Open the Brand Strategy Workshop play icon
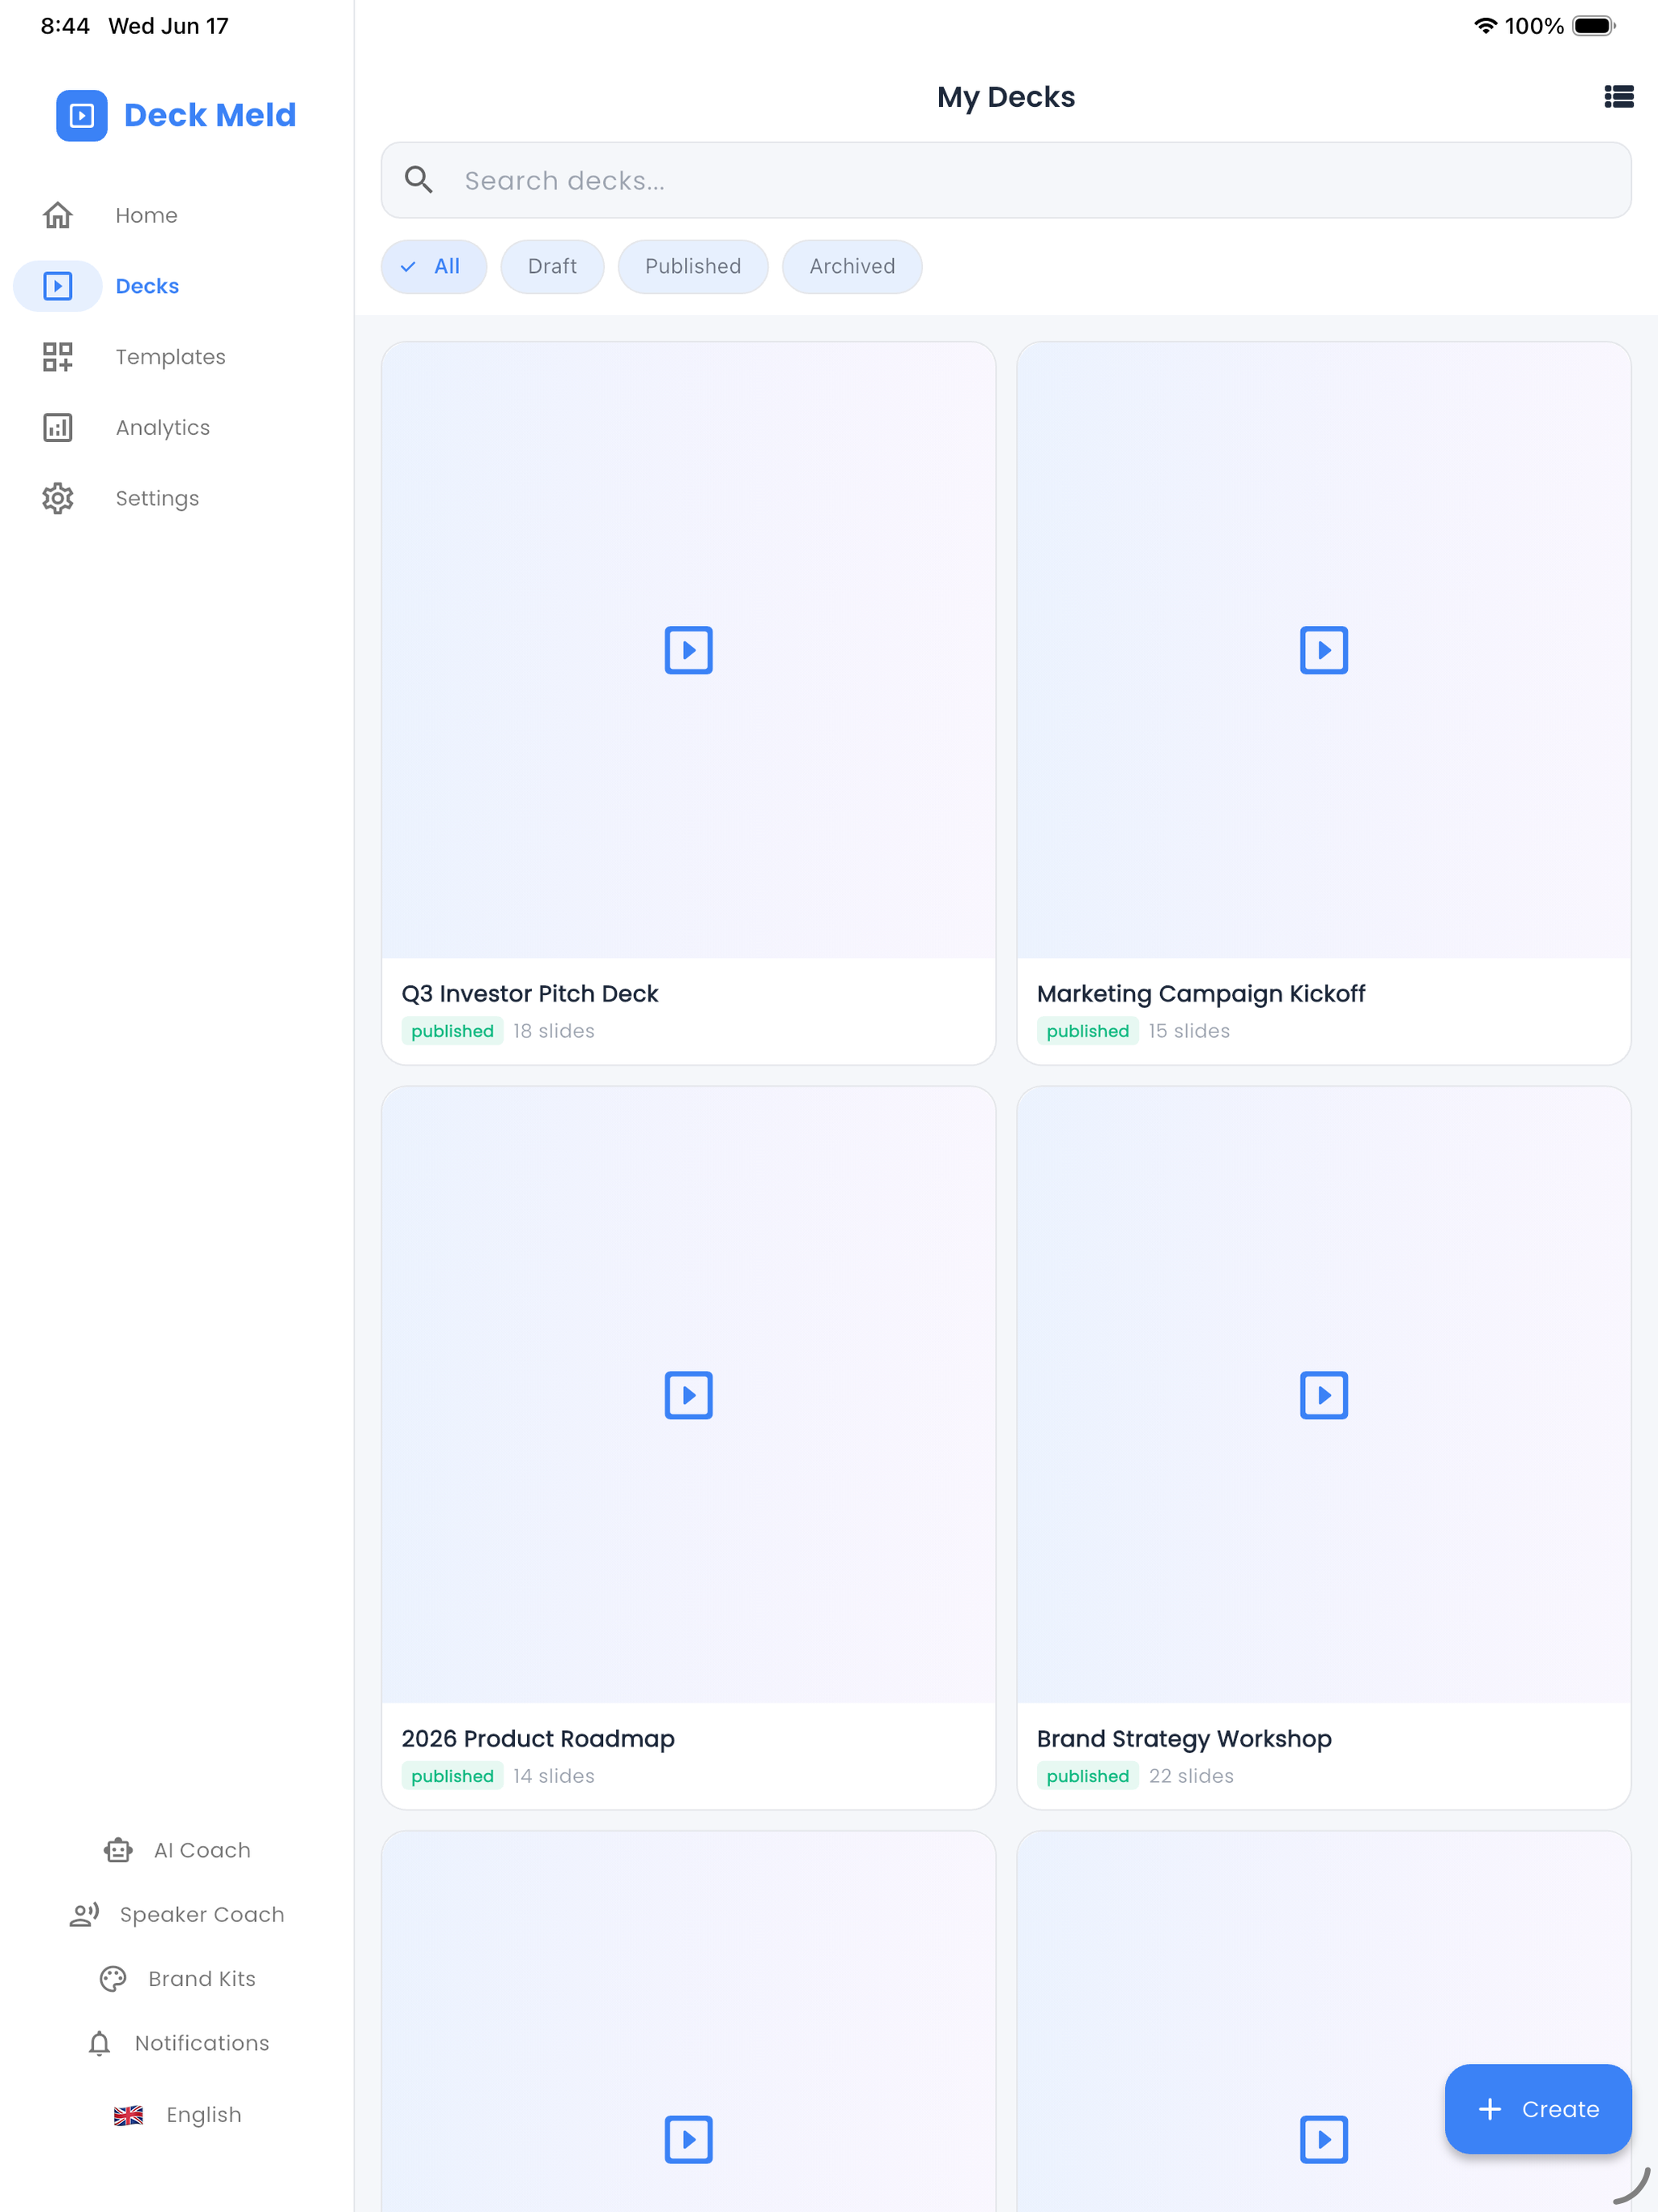 coord(1324,1395)
